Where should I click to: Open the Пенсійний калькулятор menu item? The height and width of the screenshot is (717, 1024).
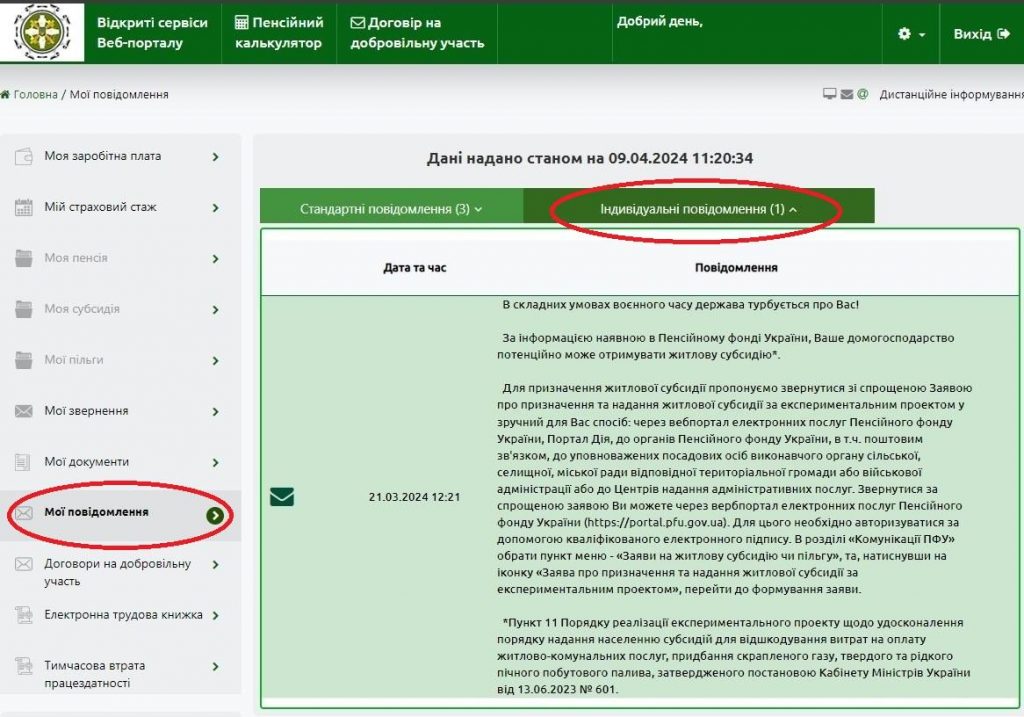point(282,30)
